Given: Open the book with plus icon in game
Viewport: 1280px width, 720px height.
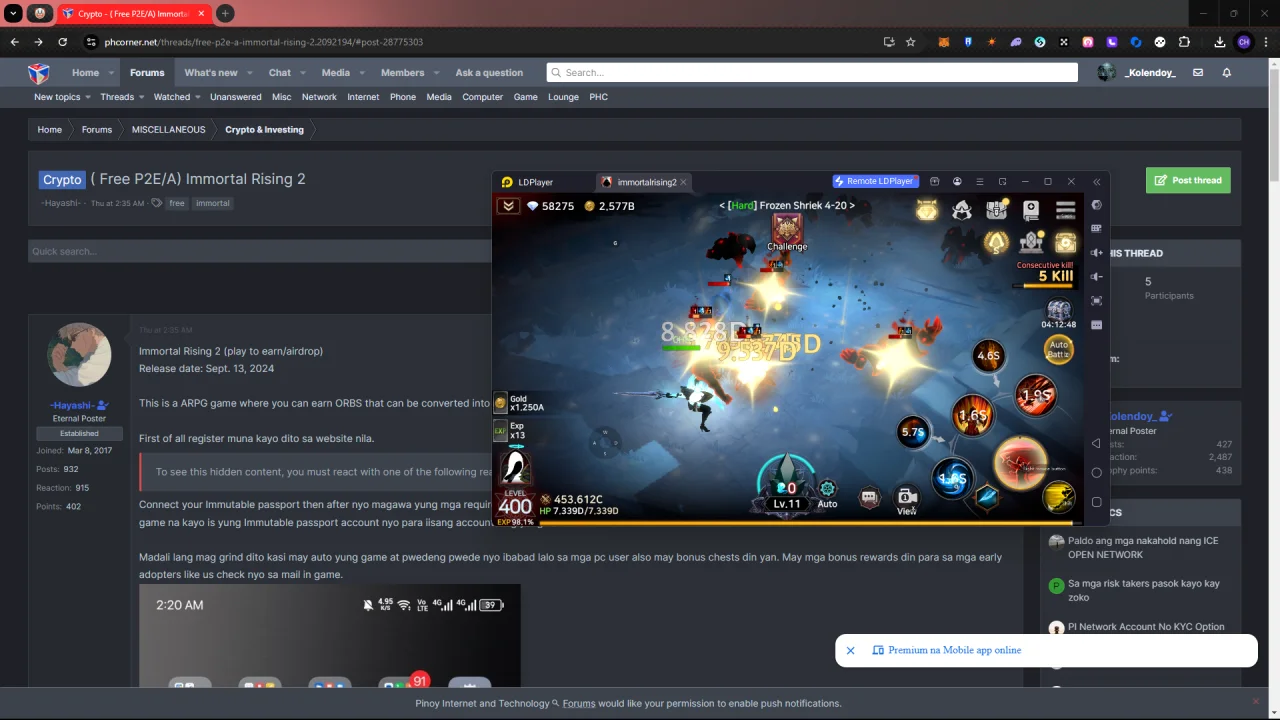Looking at the screenshot, I should (x=1031, y=210).
